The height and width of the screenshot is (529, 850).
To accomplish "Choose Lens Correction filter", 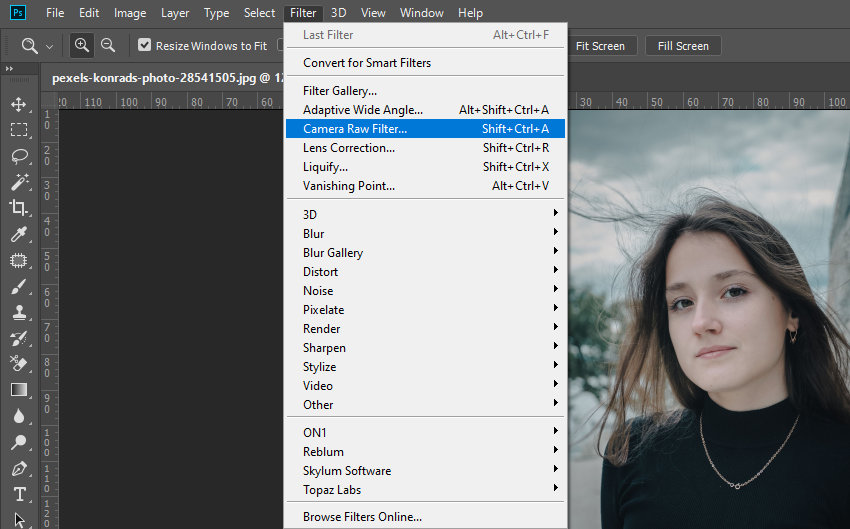I will pos(426,147).
